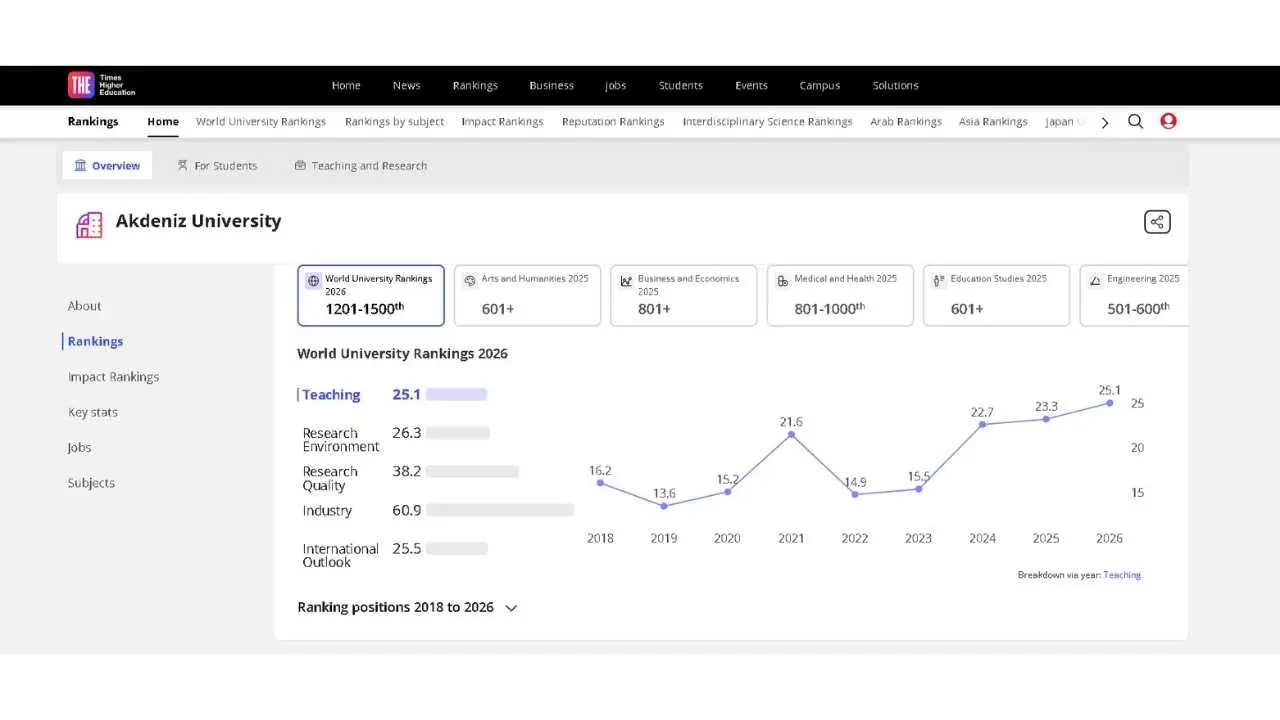The height and width of the screenshot is (720, 1280).
Task: Click the user account profile icon
Action: click(1168, 121)
